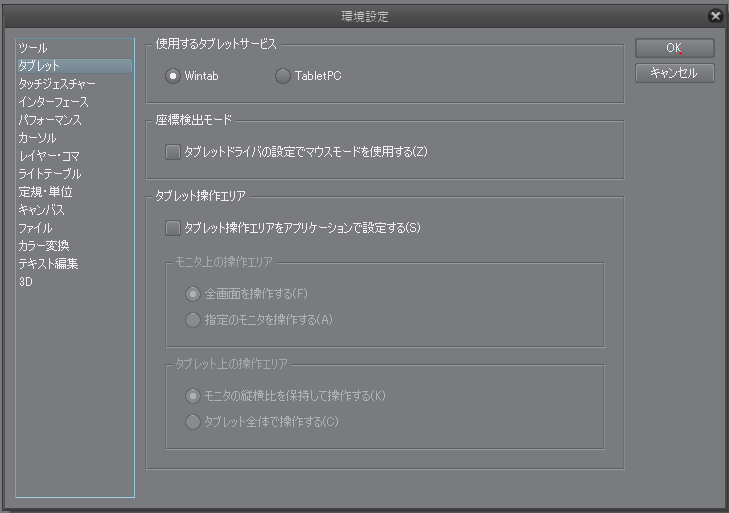Select 全画面を操作する(F) radio button
Viewport: 729px width, 513px height.
click(192, 294)
